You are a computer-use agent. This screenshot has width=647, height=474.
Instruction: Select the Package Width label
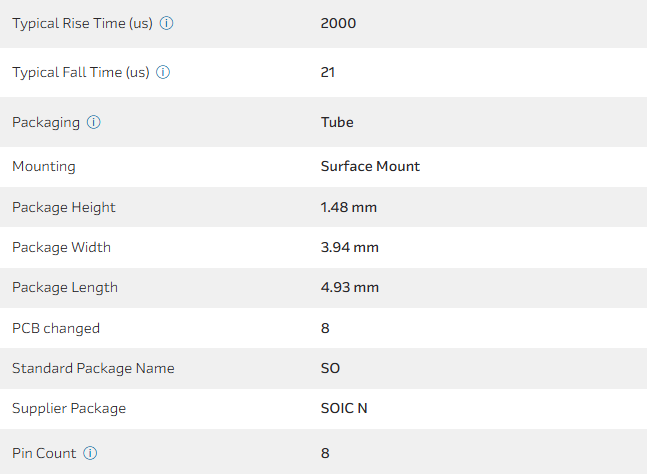[x=61, y=247]
